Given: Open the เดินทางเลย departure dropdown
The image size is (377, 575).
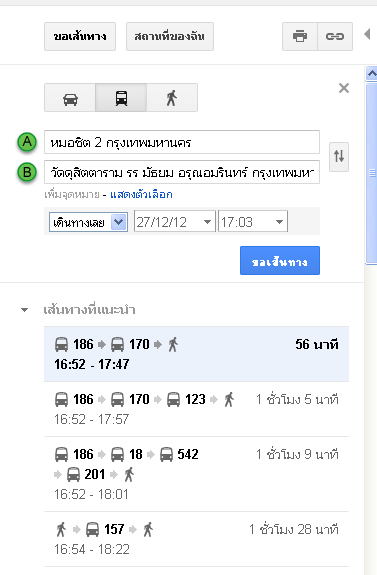Looking at the screenshot, I should [x=88, y=222].
